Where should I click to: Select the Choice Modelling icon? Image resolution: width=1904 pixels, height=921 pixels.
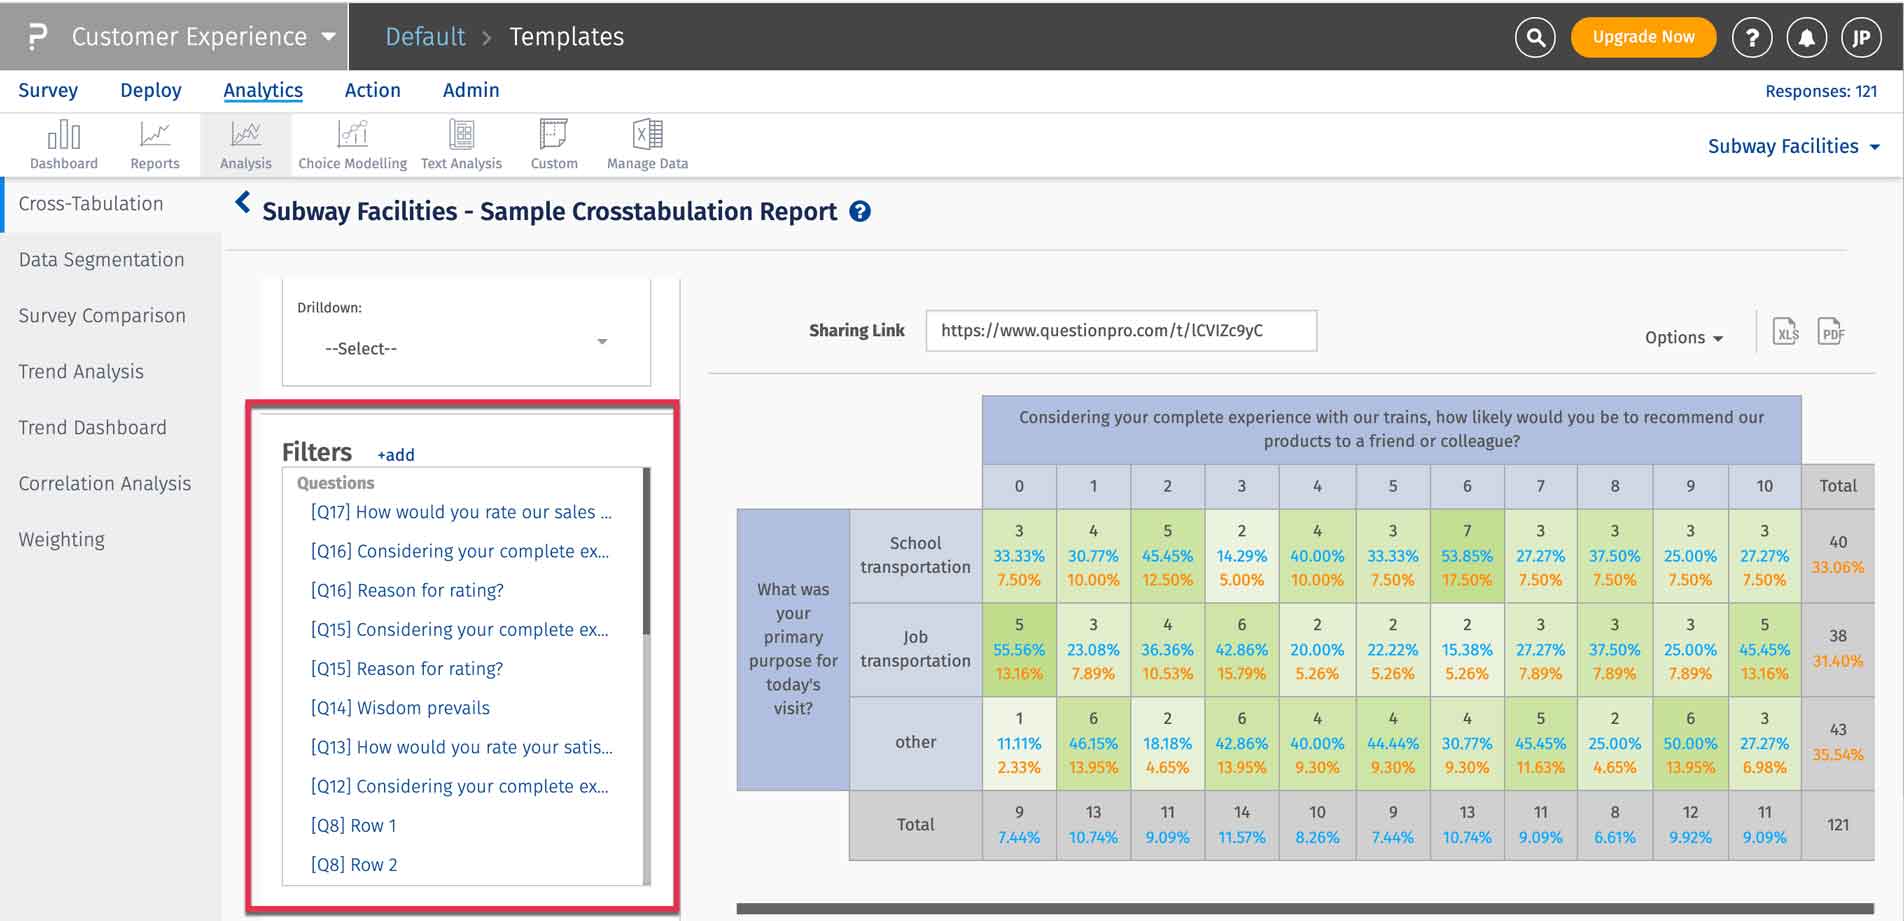(x=352, y=135)
